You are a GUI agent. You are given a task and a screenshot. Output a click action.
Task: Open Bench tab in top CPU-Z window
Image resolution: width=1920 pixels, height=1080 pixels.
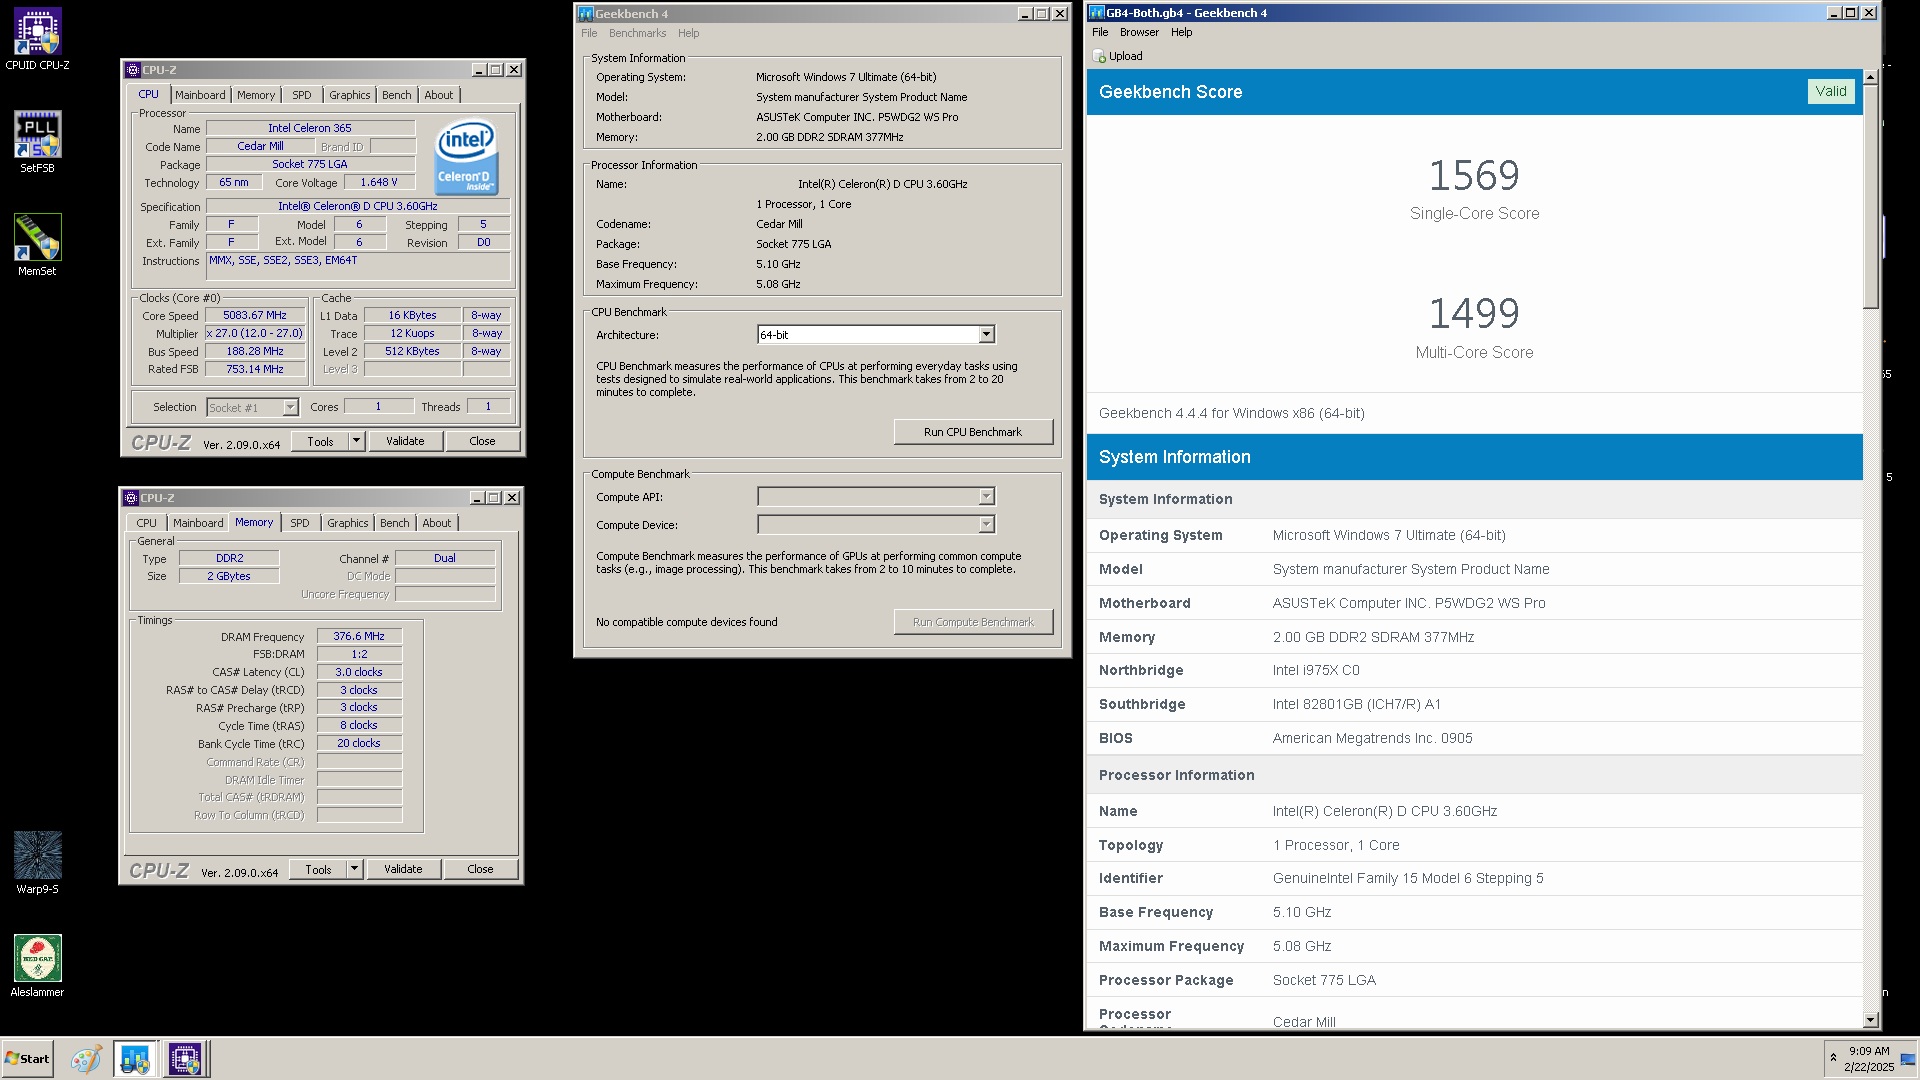397,95
